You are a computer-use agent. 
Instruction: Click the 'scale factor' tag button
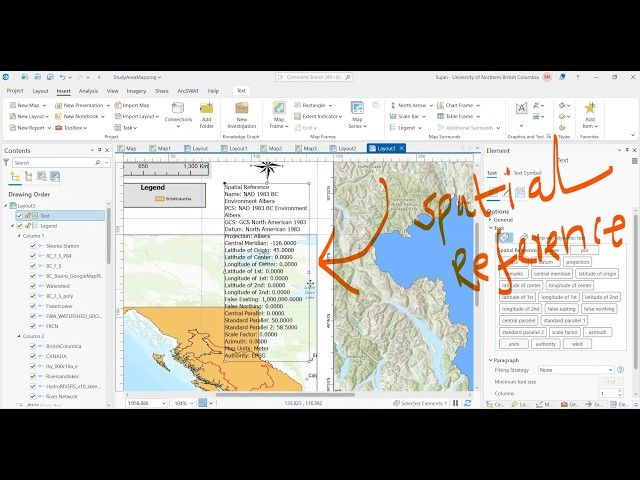click(x=564, y=332)
